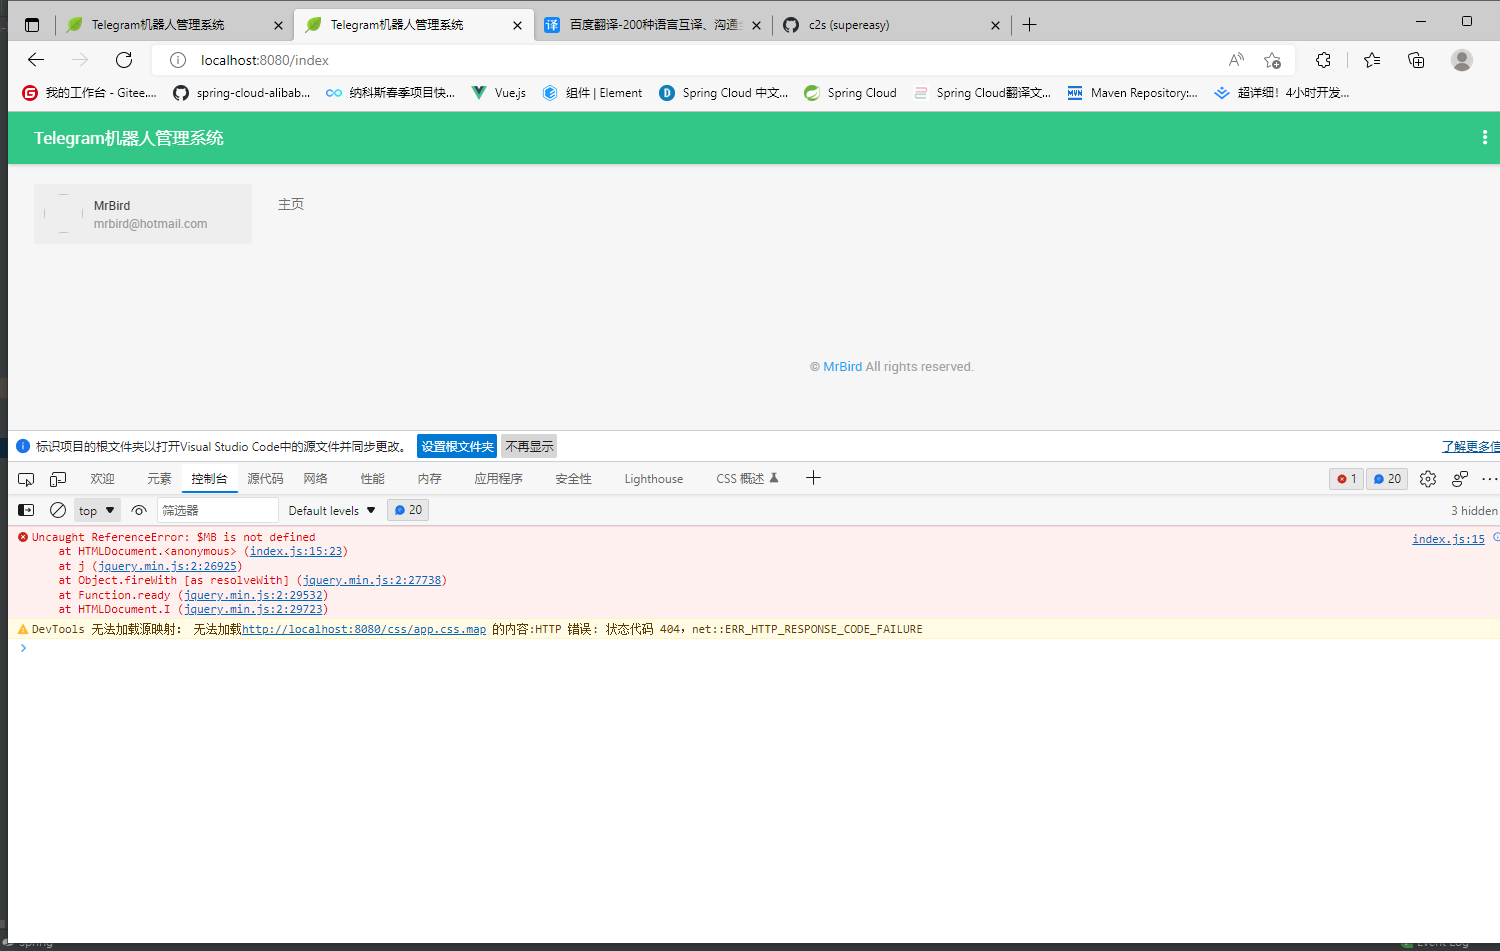Click the site information icon

click(x=178, y=60)
